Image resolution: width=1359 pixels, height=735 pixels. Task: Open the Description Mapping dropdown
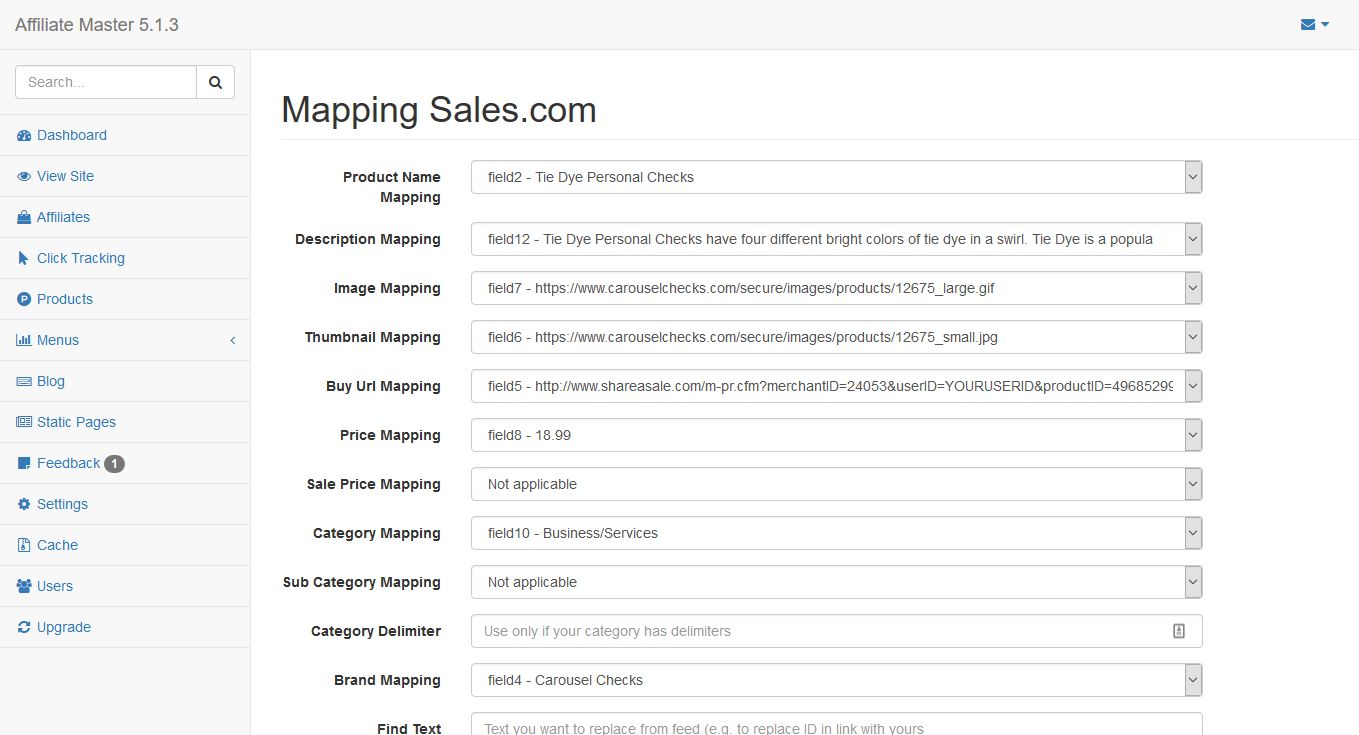tap(837, 239)
